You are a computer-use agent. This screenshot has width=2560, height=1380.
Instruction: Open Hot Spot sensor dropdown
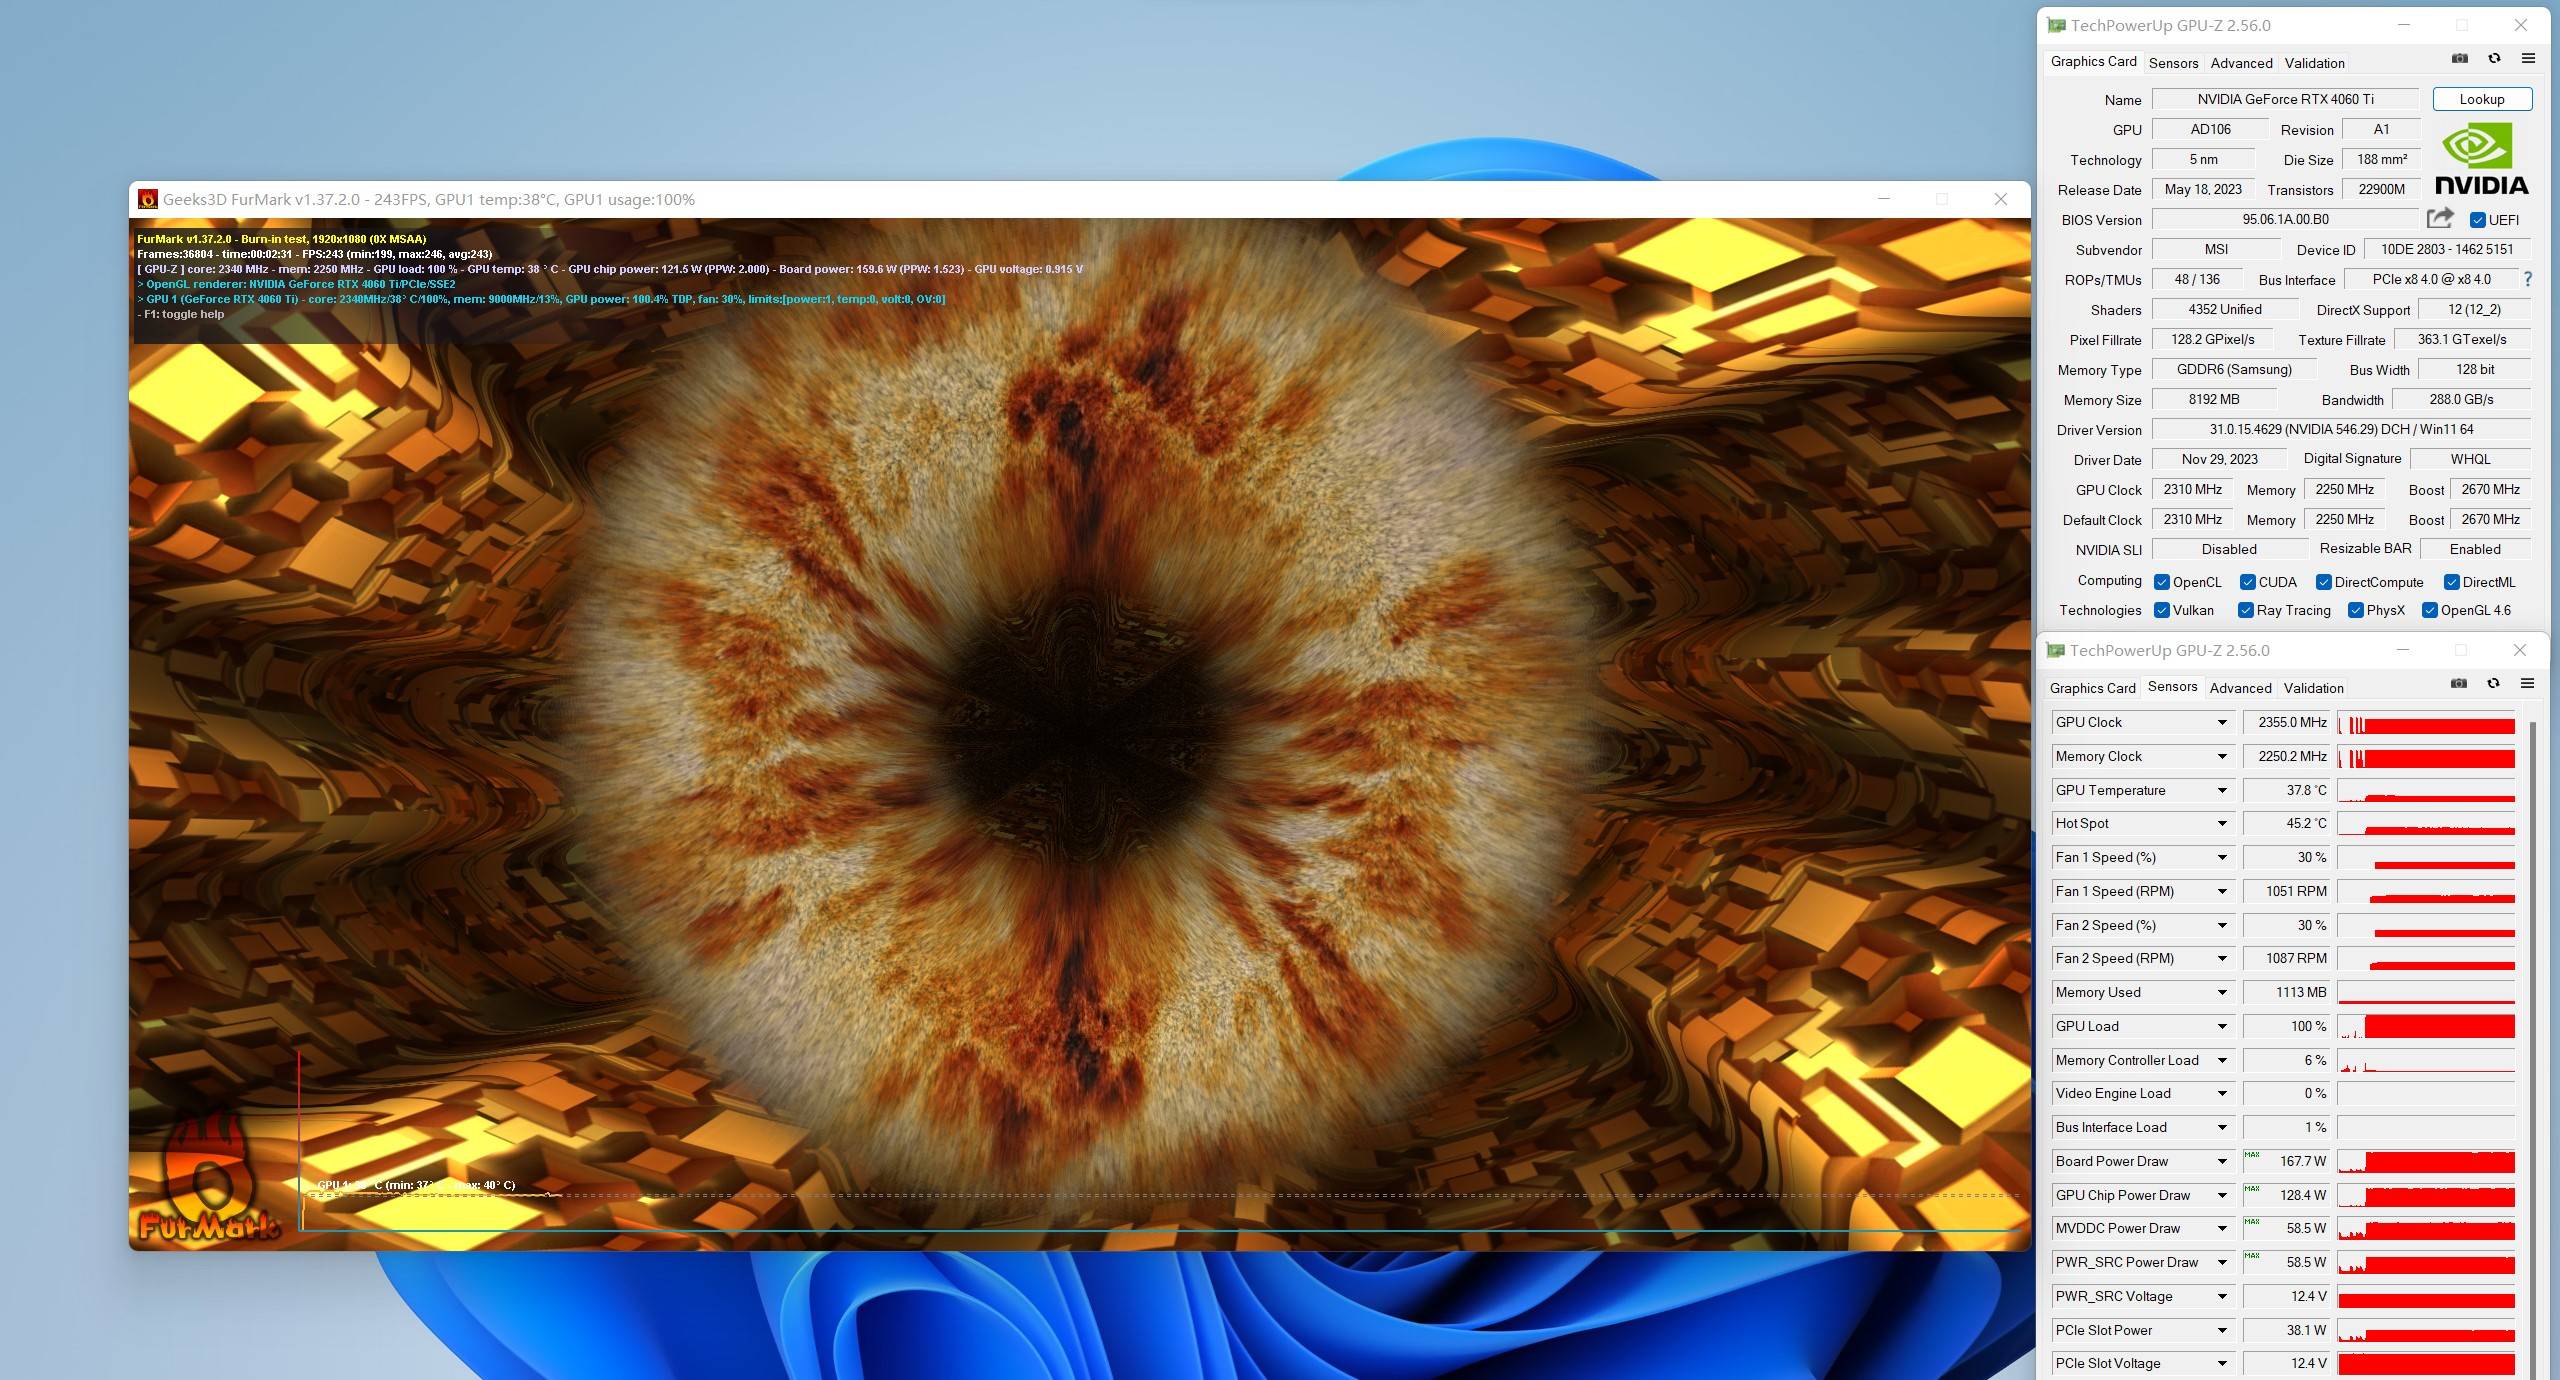tap(2222, 823)
